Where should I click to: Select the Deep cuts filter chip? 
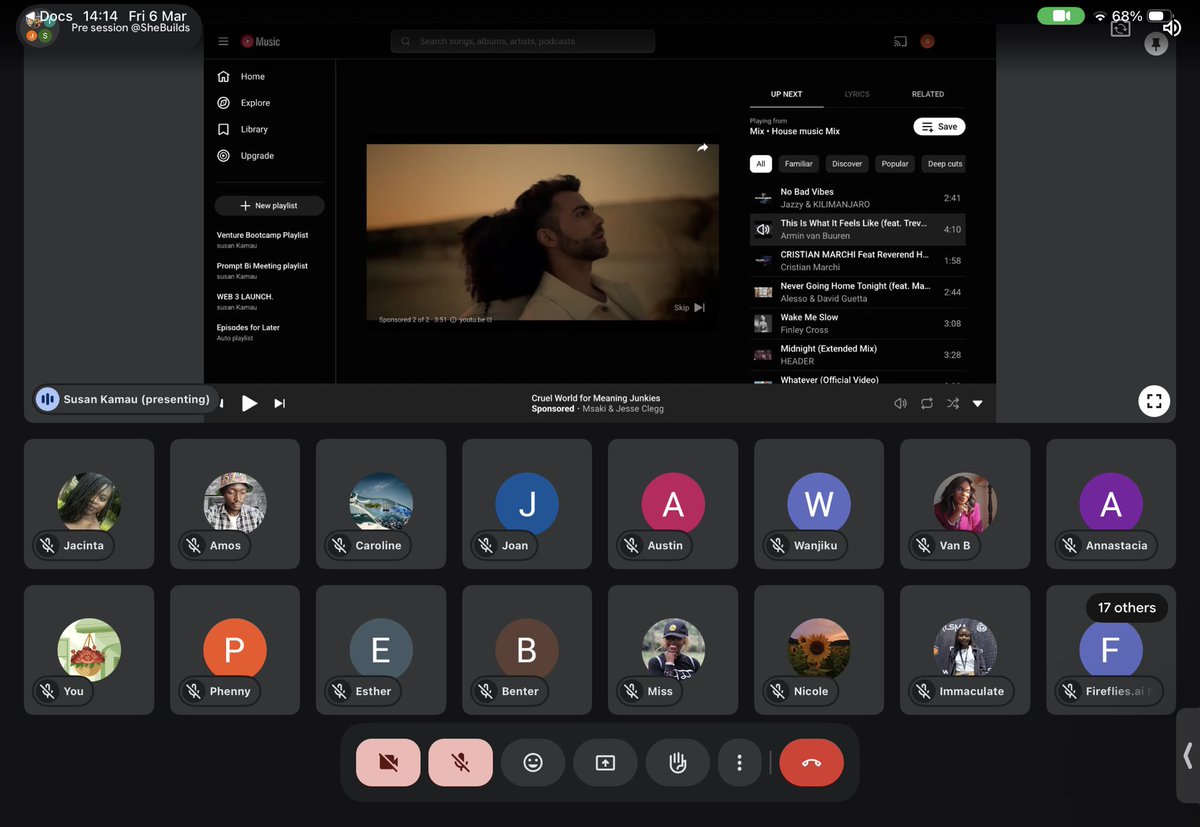pos(945,164)
